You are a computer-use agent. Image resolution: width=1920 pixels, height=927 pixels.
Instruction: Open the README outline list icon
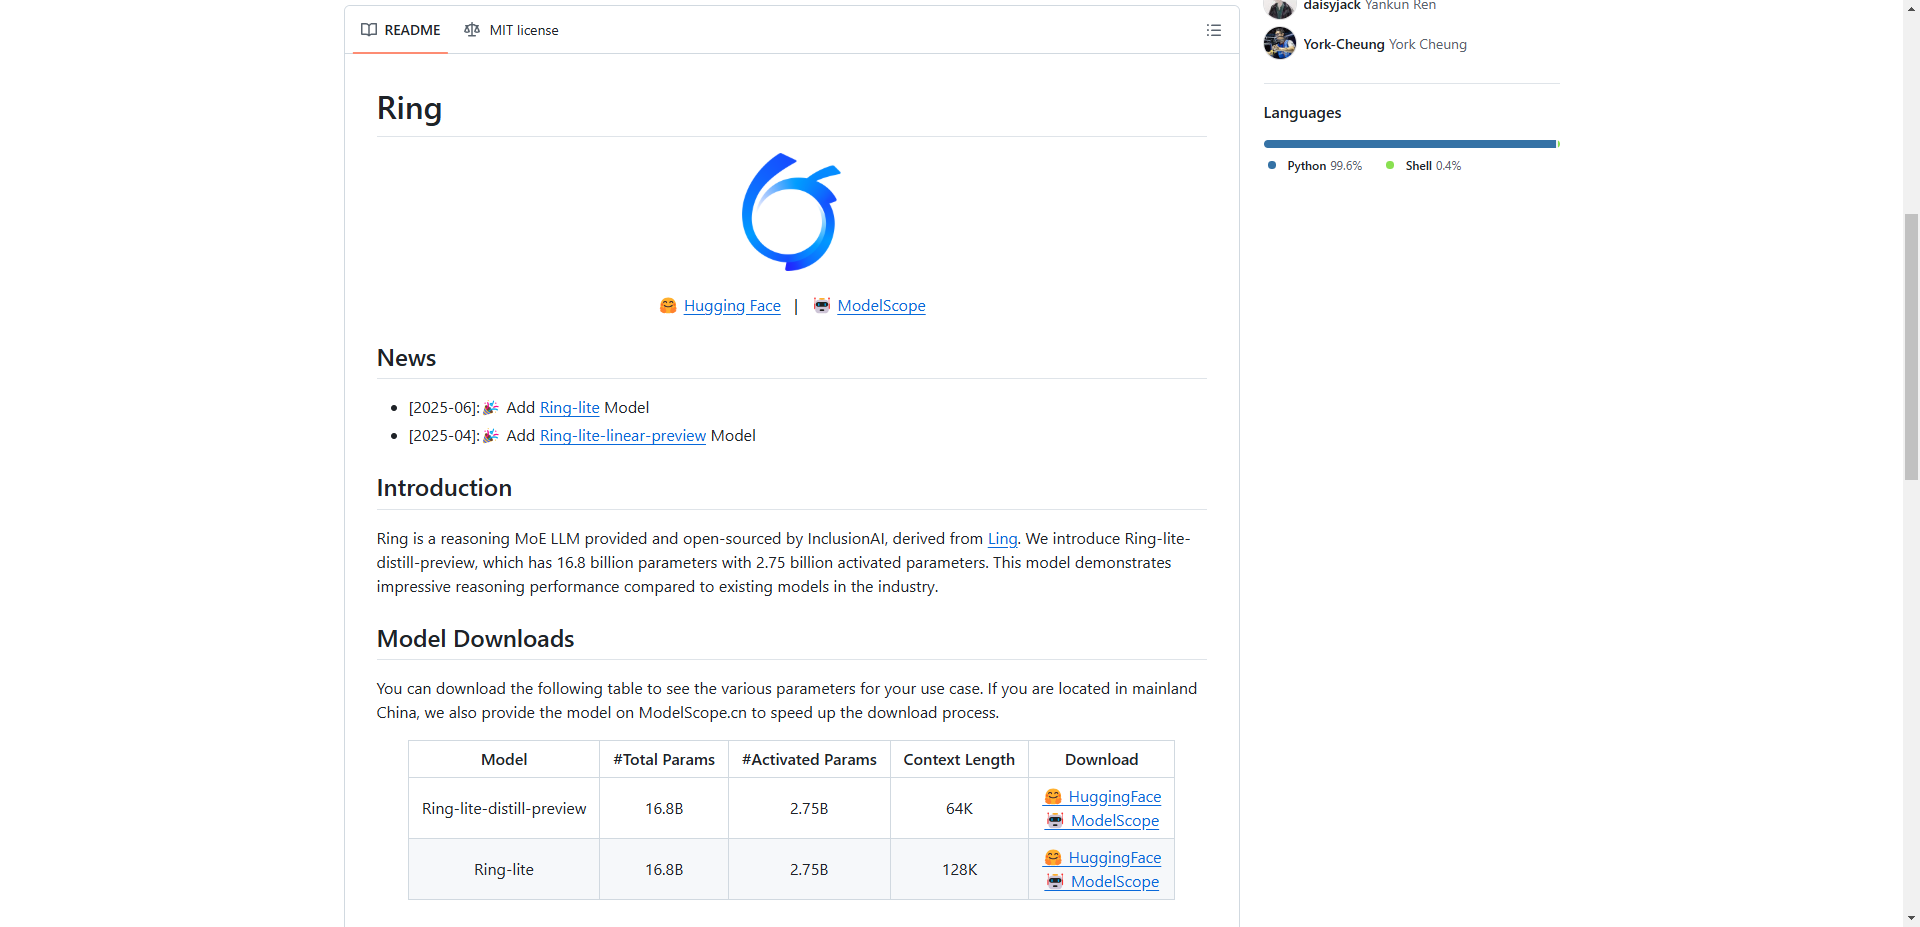point(1213,30)
